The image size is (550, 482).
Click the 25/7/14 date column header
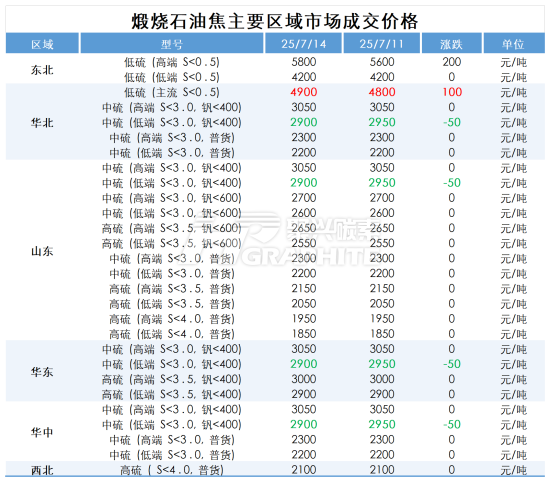[303, 44]
